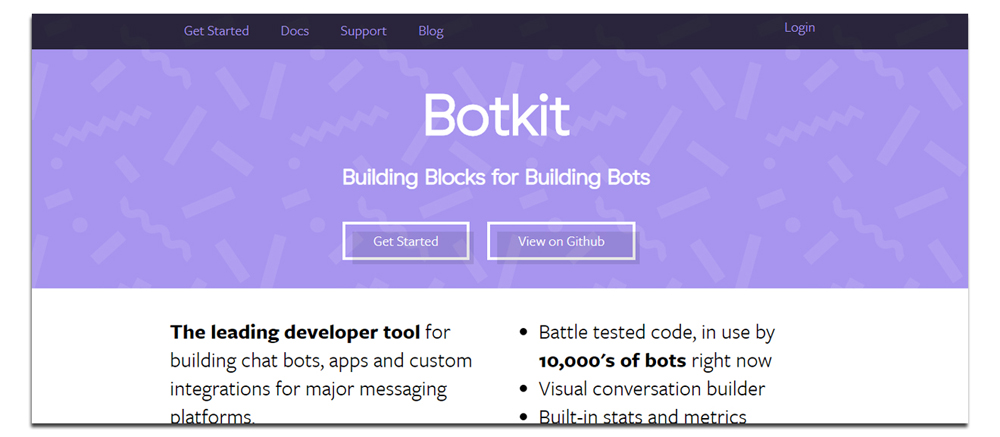This screenshot has height=437, width=1000.
Task: Click the bold '10,000's of bots' text
Action: click(612, 361)
